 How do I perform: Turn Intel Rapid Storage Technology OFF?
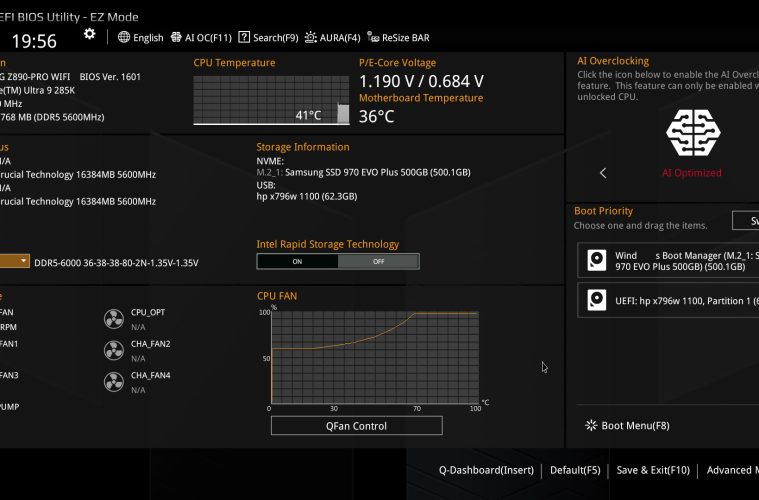379,261
